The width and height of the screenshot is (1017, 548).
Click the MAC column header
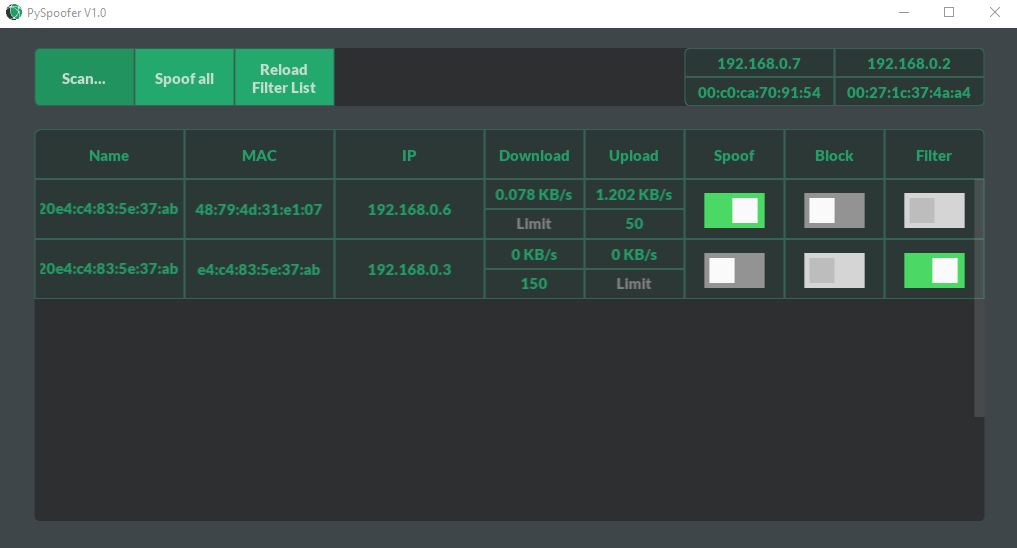coord(259,155)
